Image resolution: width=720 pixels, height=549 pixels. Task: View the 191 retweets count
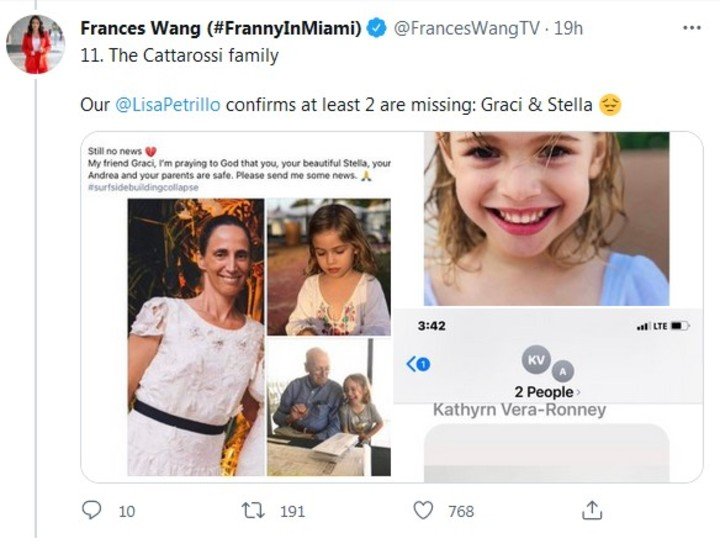[292, 511]
